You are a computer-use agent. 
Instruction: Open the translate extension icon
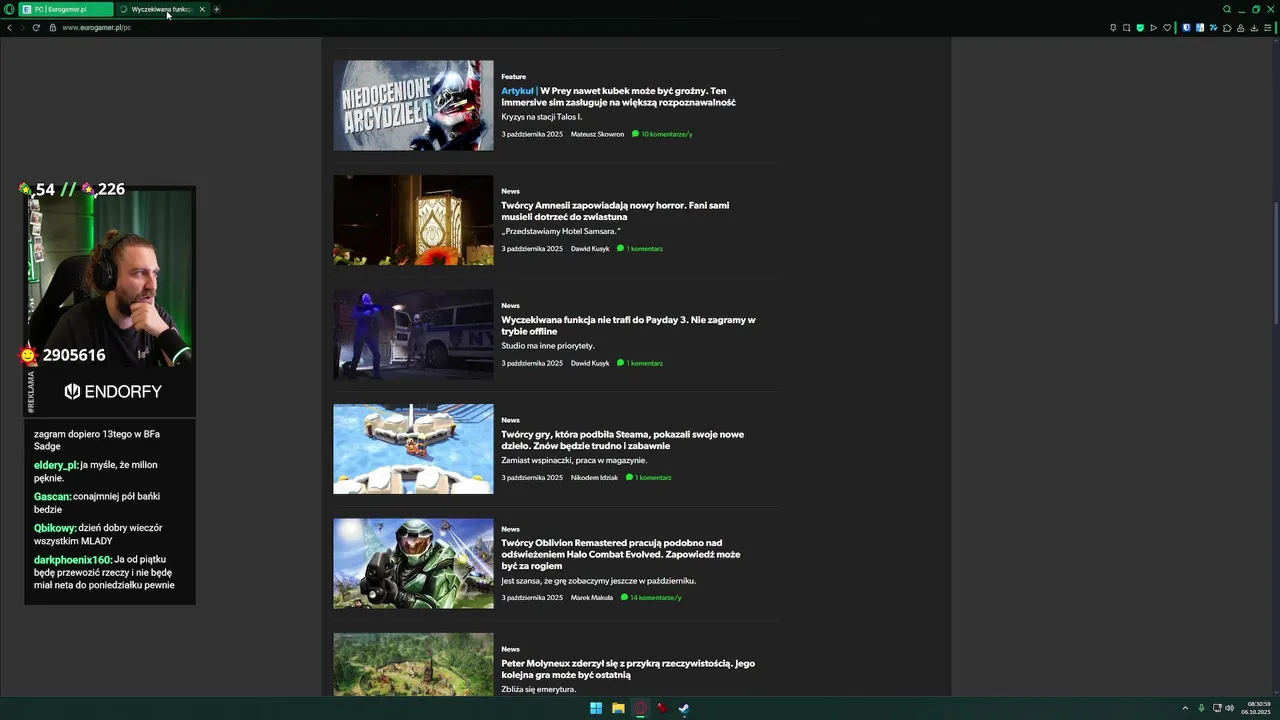pos(1200,27)
